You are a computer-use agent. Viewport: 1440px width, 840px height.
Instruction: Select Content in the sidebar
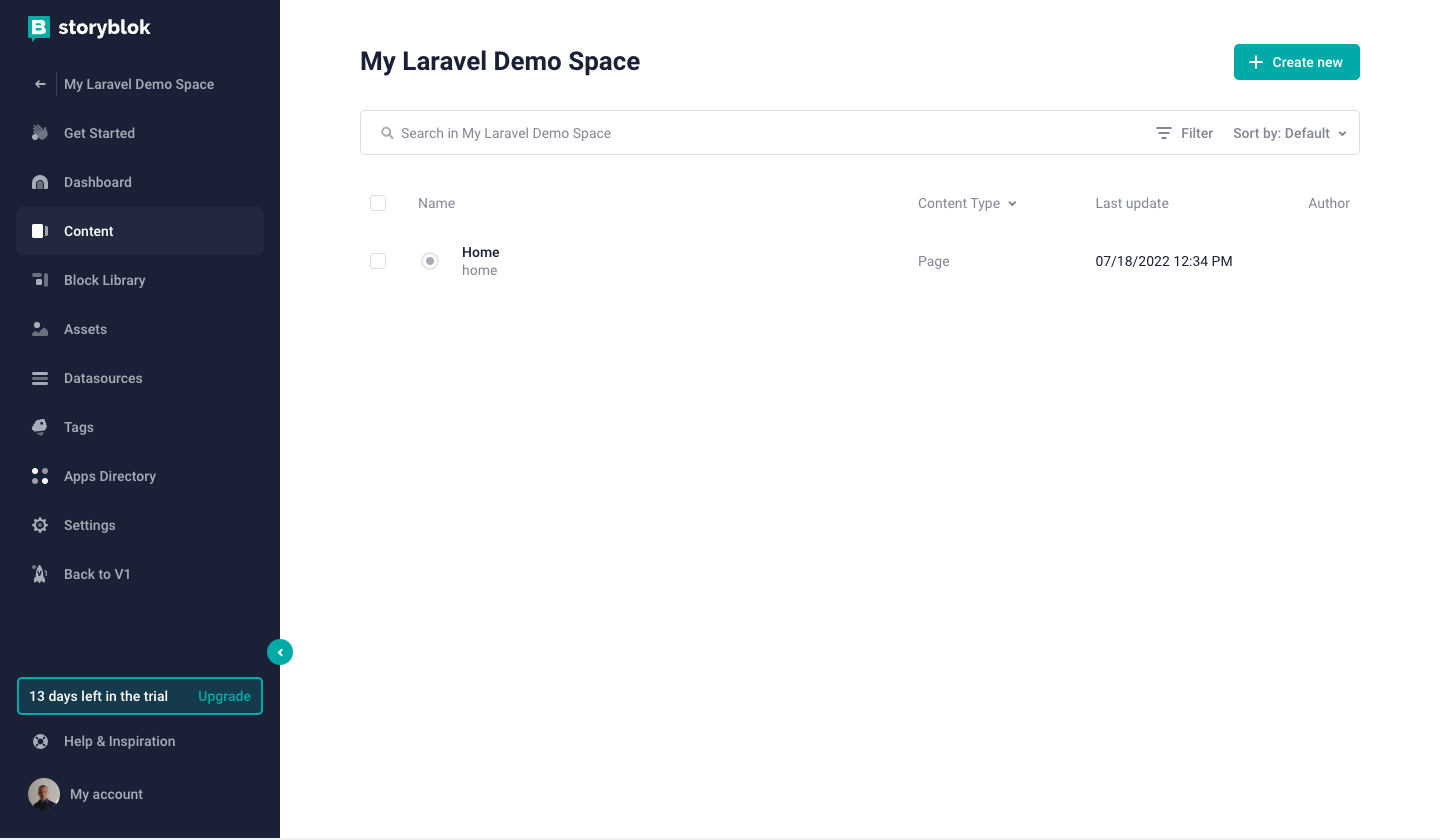pos(140,231)
